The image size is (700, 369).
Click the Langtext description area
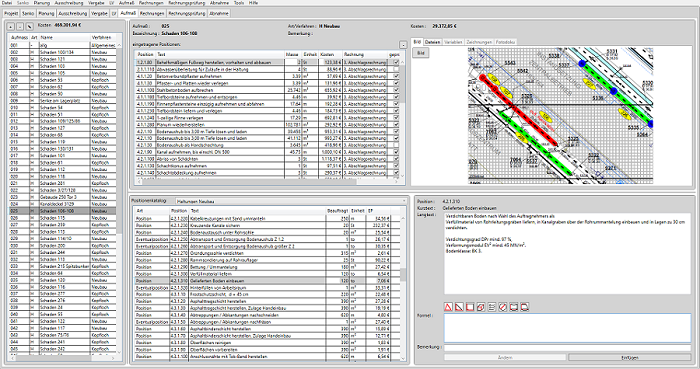tap(567, 253)
